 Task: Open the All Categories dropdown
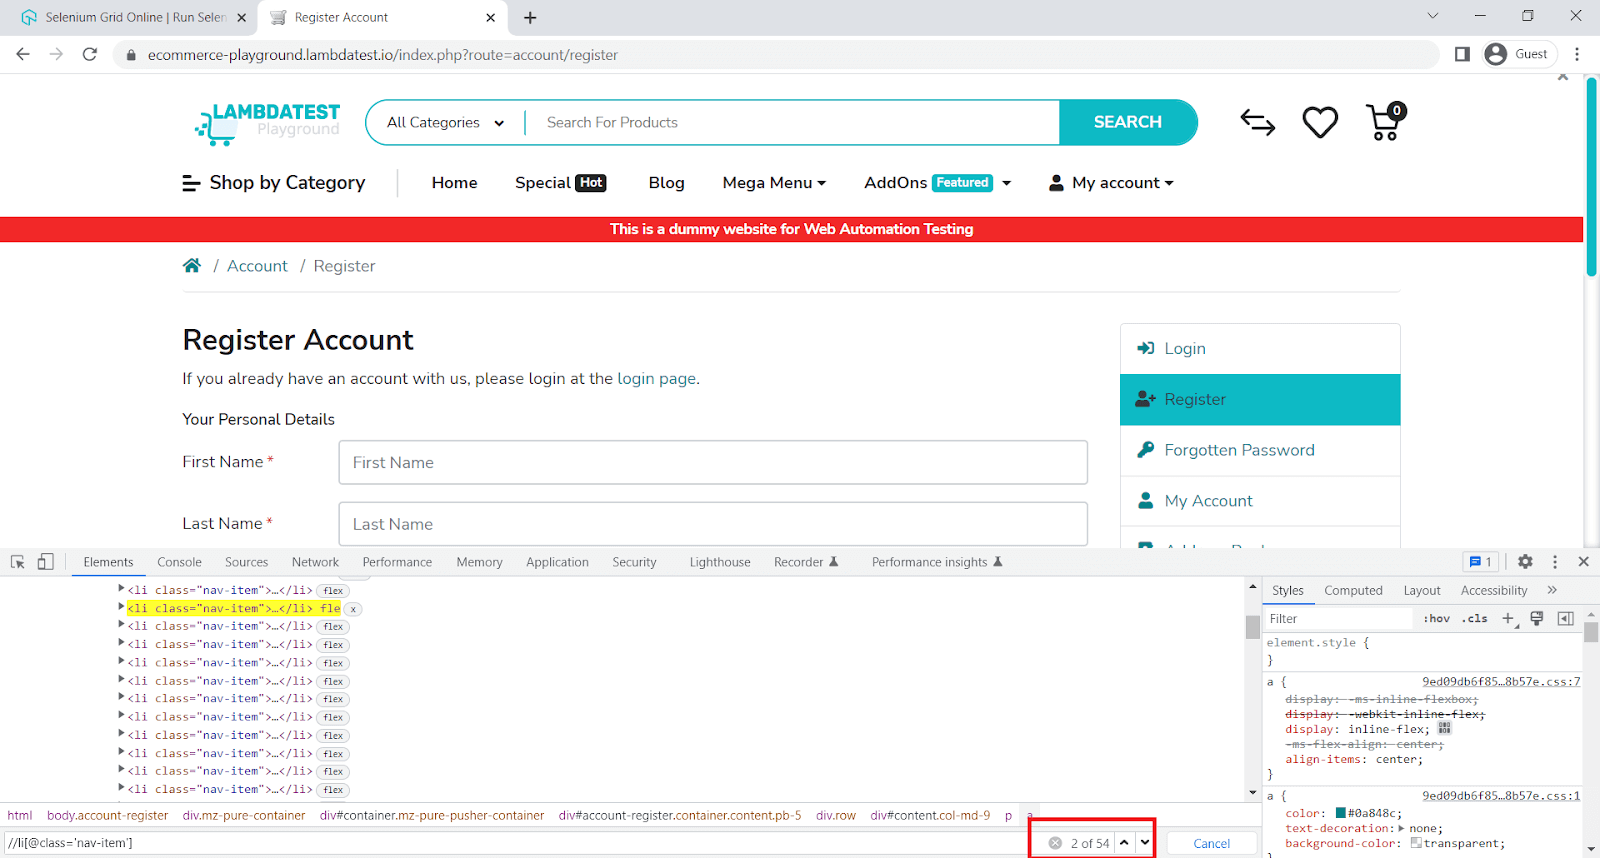click(446, 122)
